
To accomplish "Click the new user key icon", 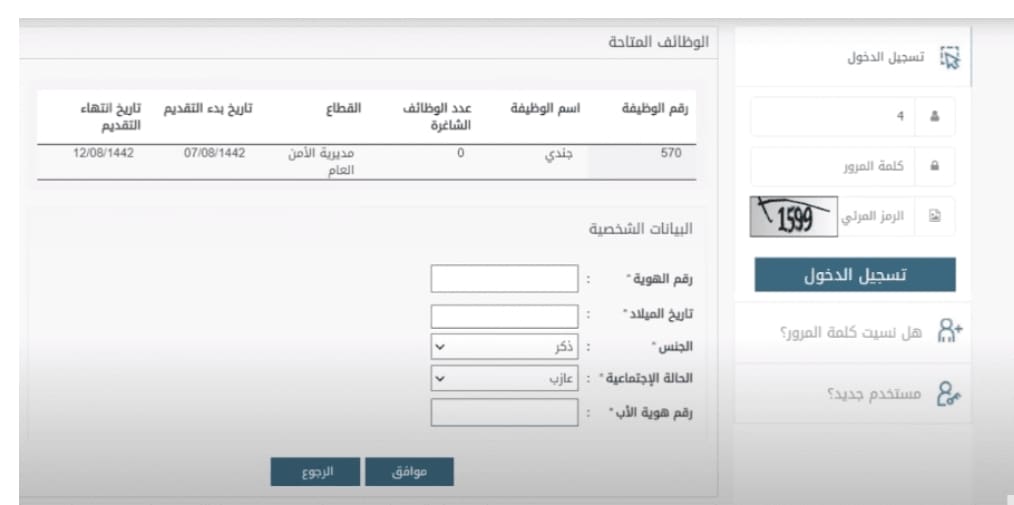I will click(x=949, y=393).
